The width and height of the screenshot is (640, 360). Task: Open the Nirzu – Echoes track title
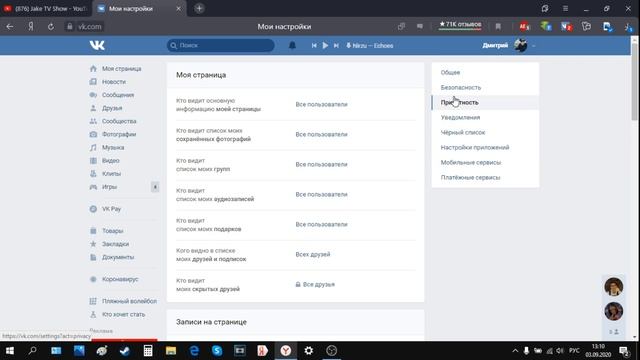(370, 45)
